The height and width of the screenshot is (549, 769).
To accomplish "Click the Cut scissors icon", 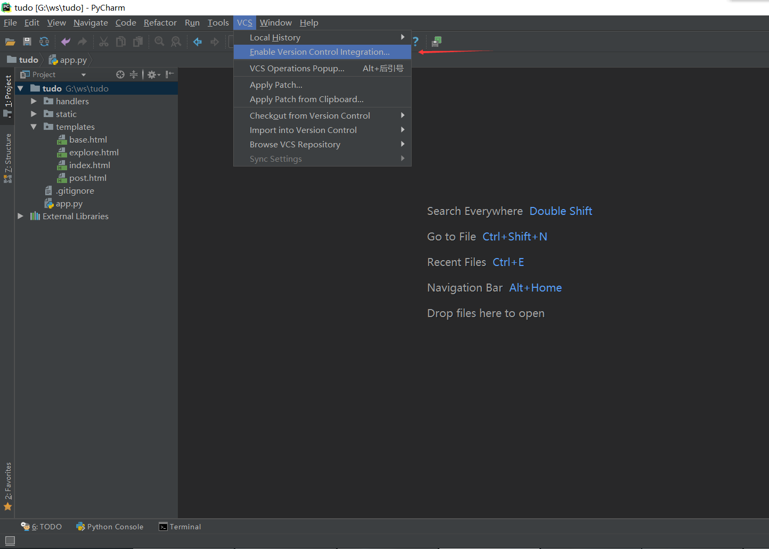I will (103, 42).
